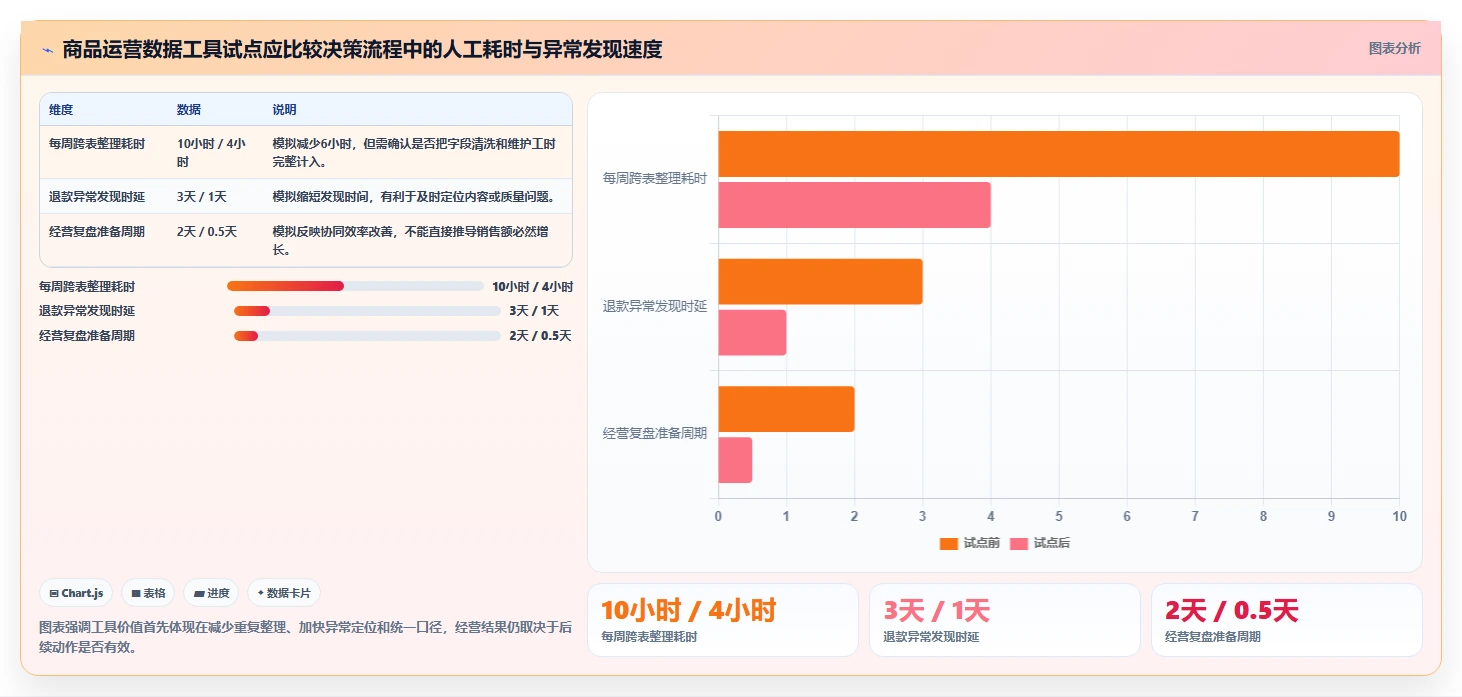The image size is (1462, 697).
Task: Click x-axis tick label 5
Action: pyautogui.click(x=1059, y=516)
